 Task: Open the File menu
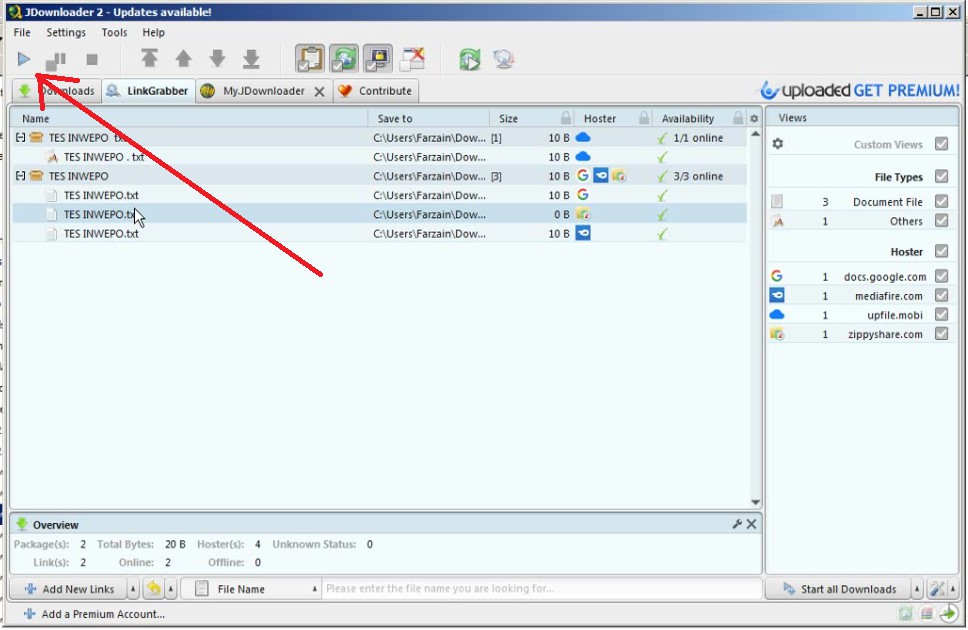[x=22, y=32]
